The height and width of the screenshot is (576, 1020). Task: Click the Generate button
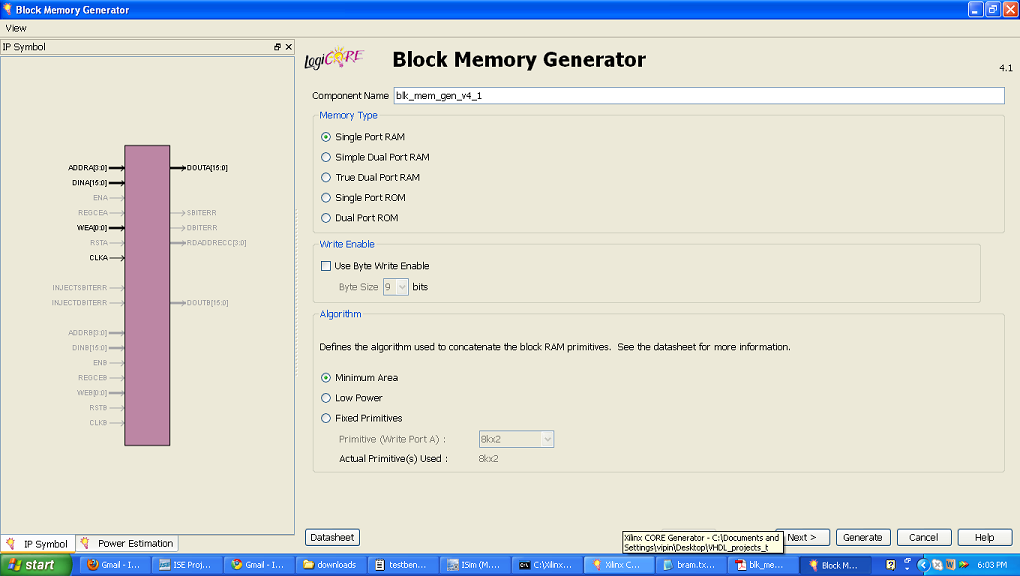tap(862, 536)
